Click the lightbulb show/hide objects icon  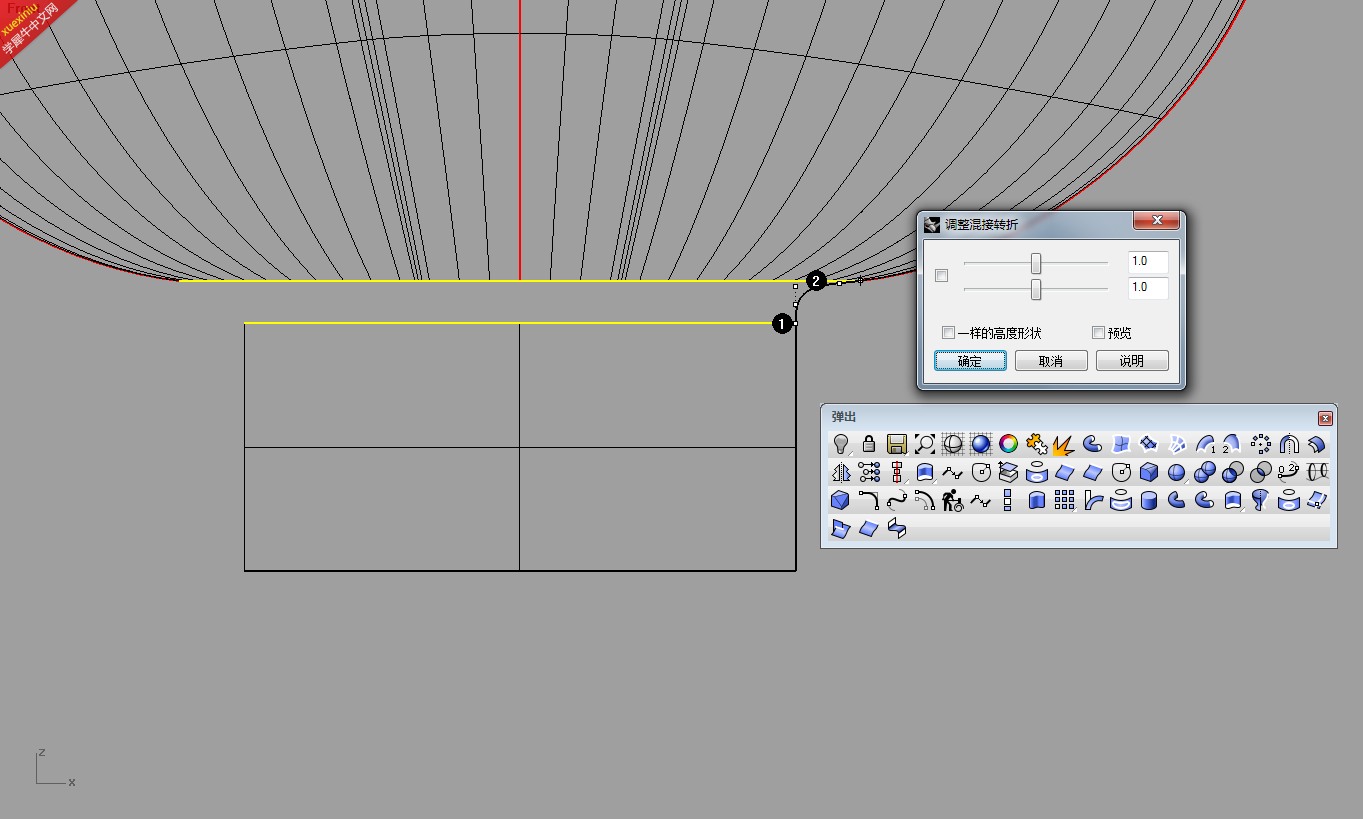(x=840, y=444)
